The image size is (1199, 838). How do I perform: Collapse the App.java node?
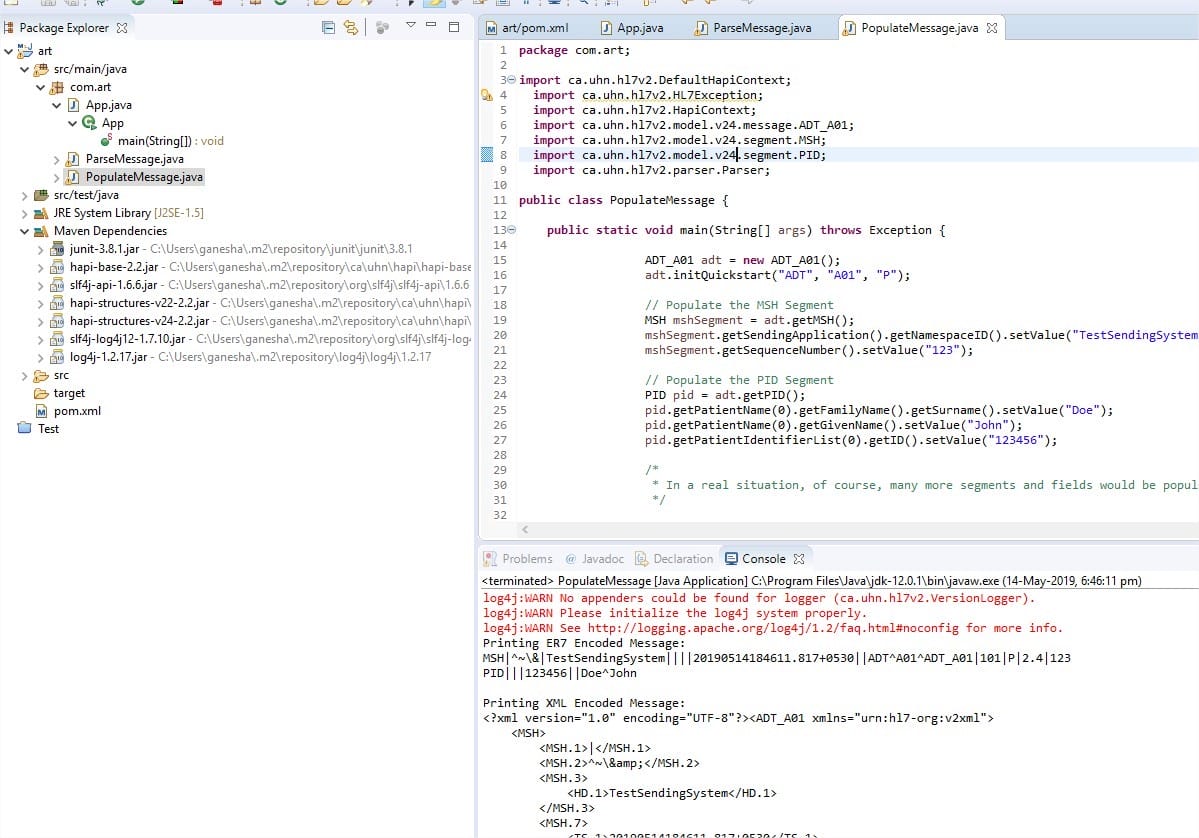57,106
